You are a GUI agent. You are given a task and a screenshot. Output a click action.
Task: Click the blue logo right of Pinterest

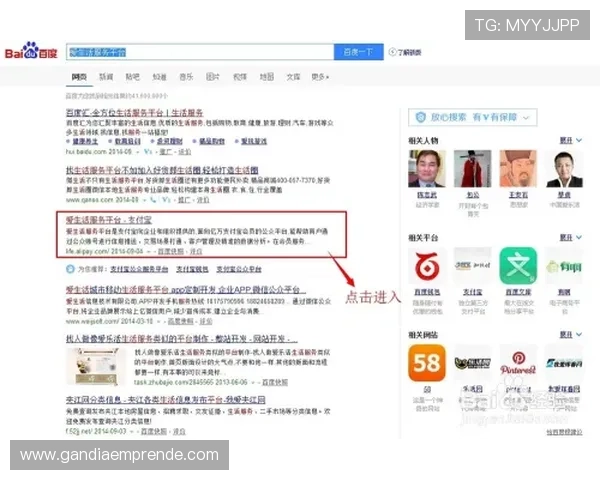tap(564, 362)
